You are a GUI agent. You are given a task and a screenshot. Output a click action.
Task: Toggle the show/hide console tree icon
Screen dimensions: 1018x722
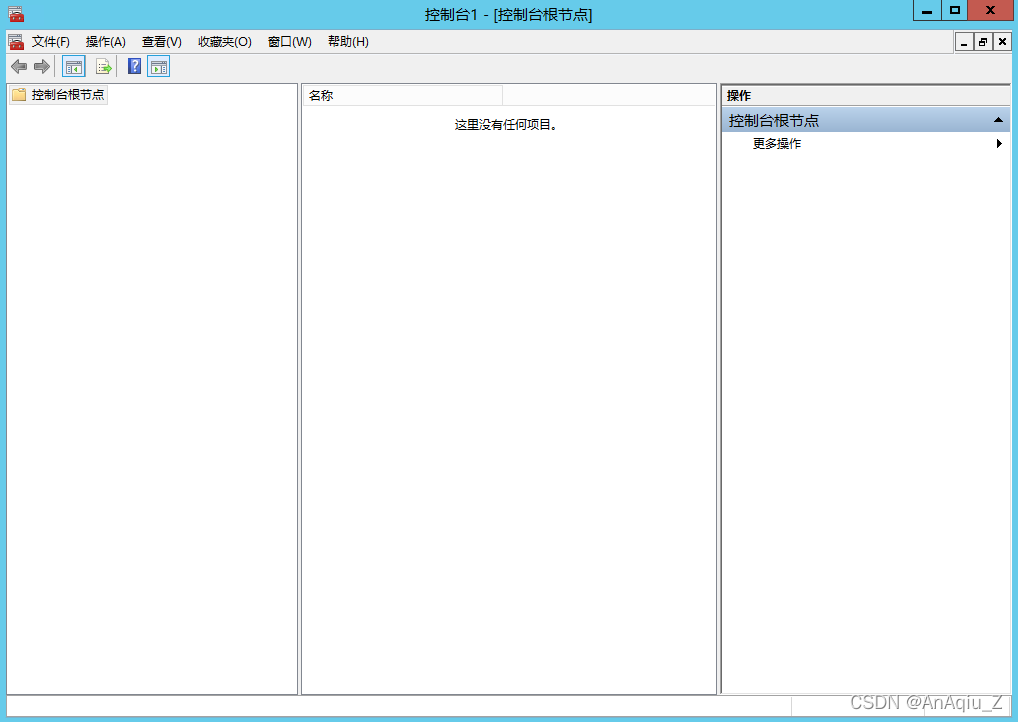coord(73,66)
